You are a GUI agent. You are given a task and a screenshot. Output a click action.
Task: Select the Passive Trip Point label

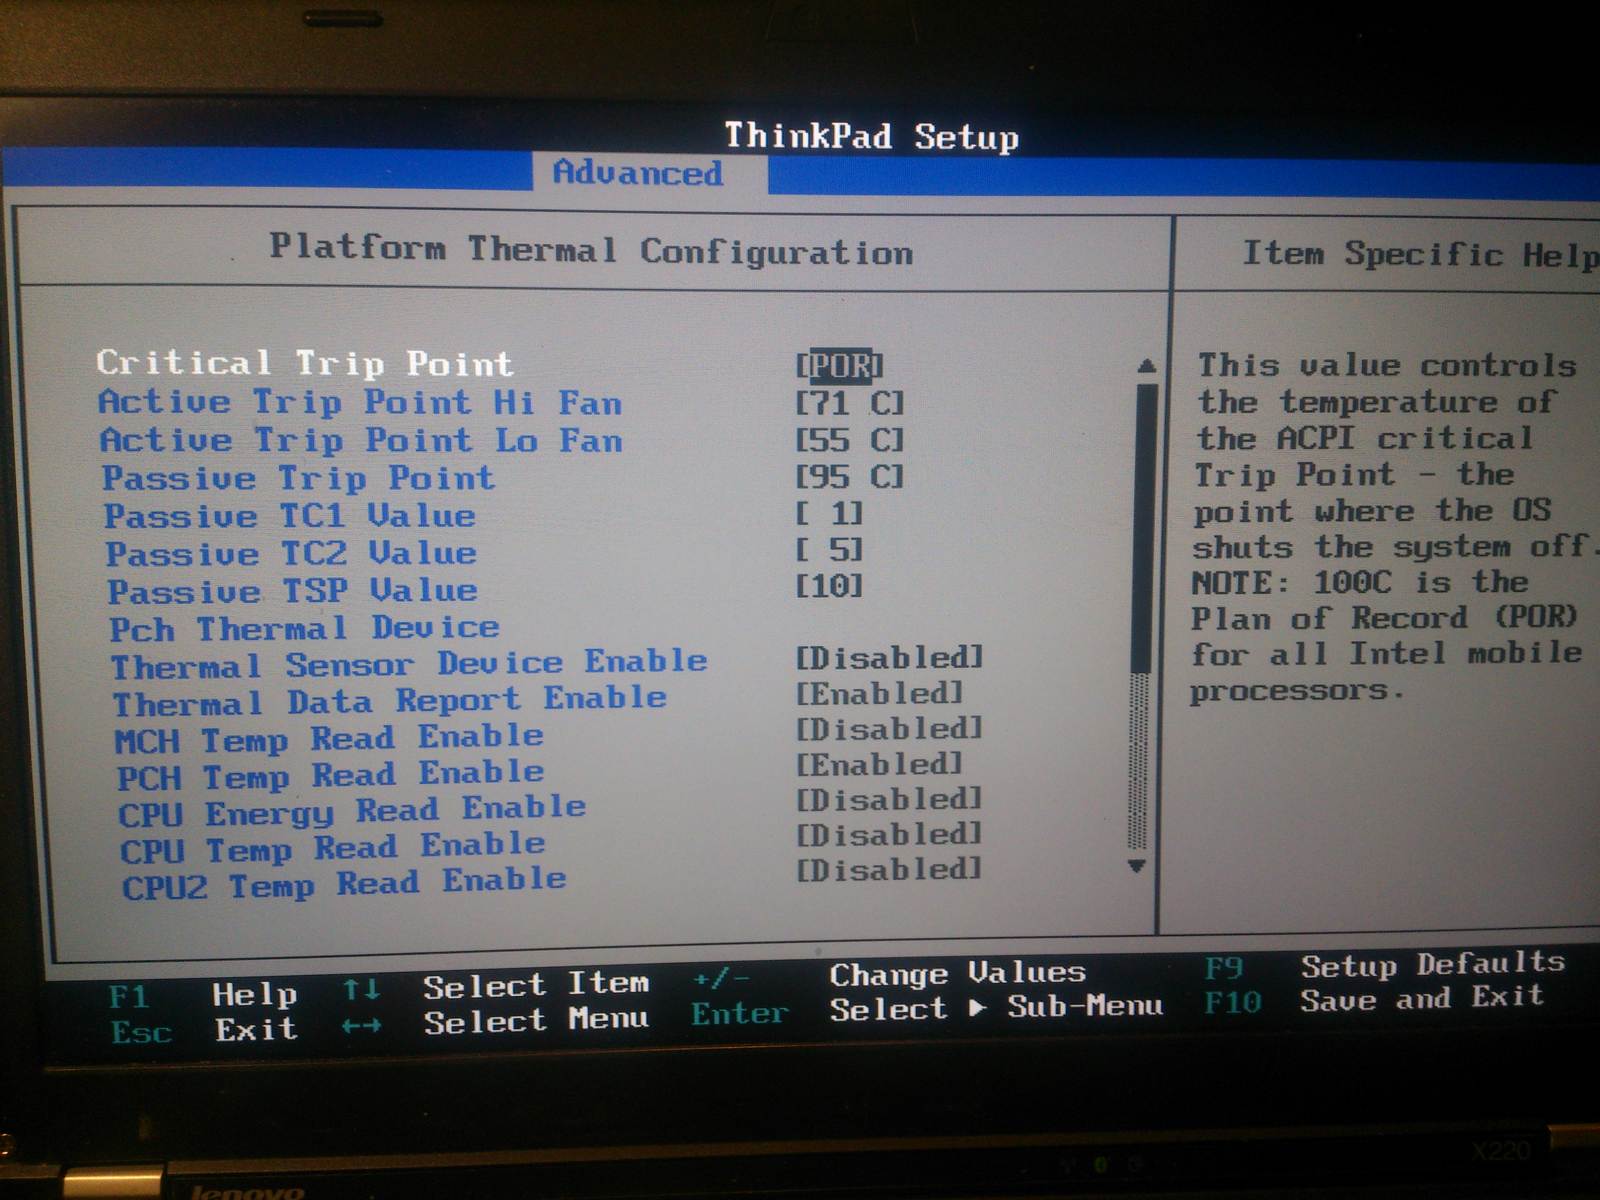pyautogui.click(x=299, y=478)
